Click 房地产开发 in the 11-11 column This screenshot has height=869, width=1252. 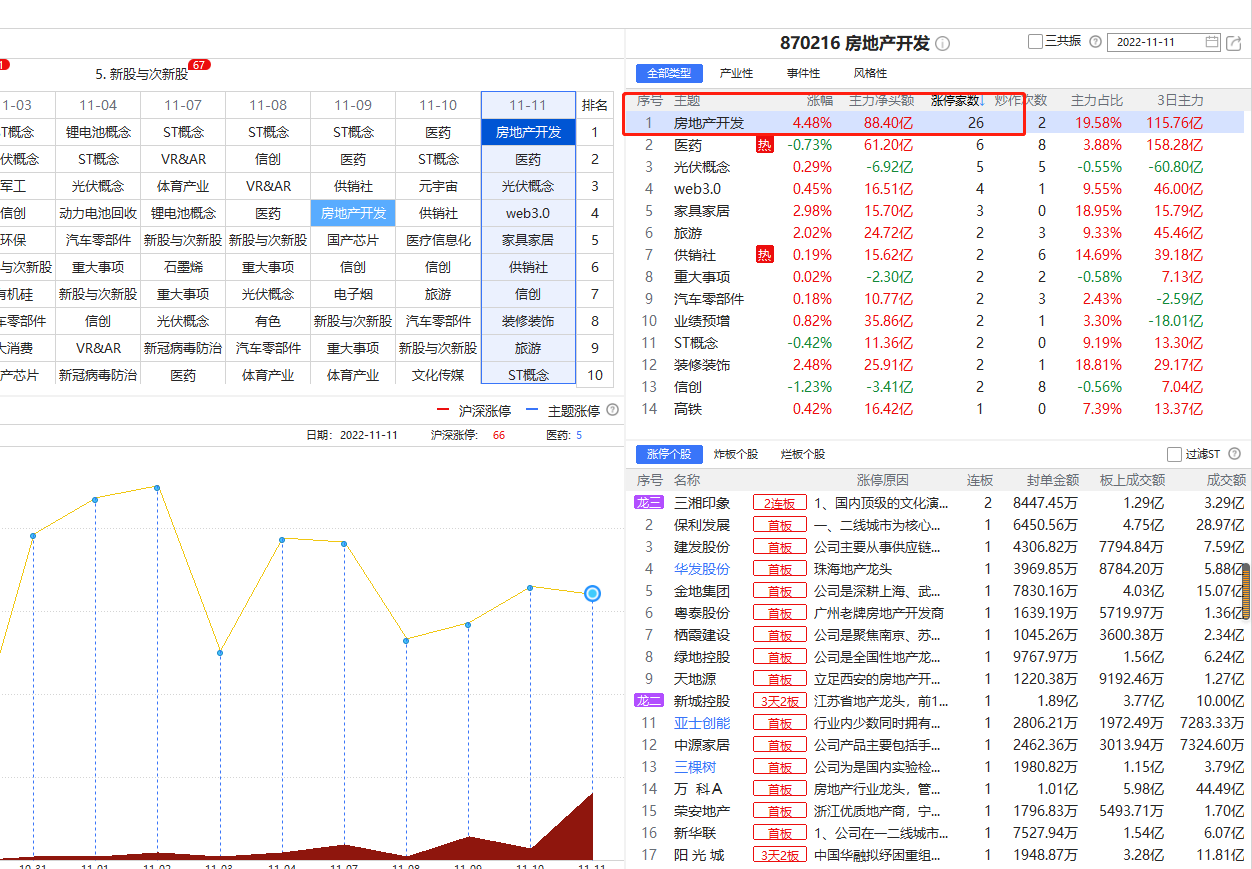528,132
